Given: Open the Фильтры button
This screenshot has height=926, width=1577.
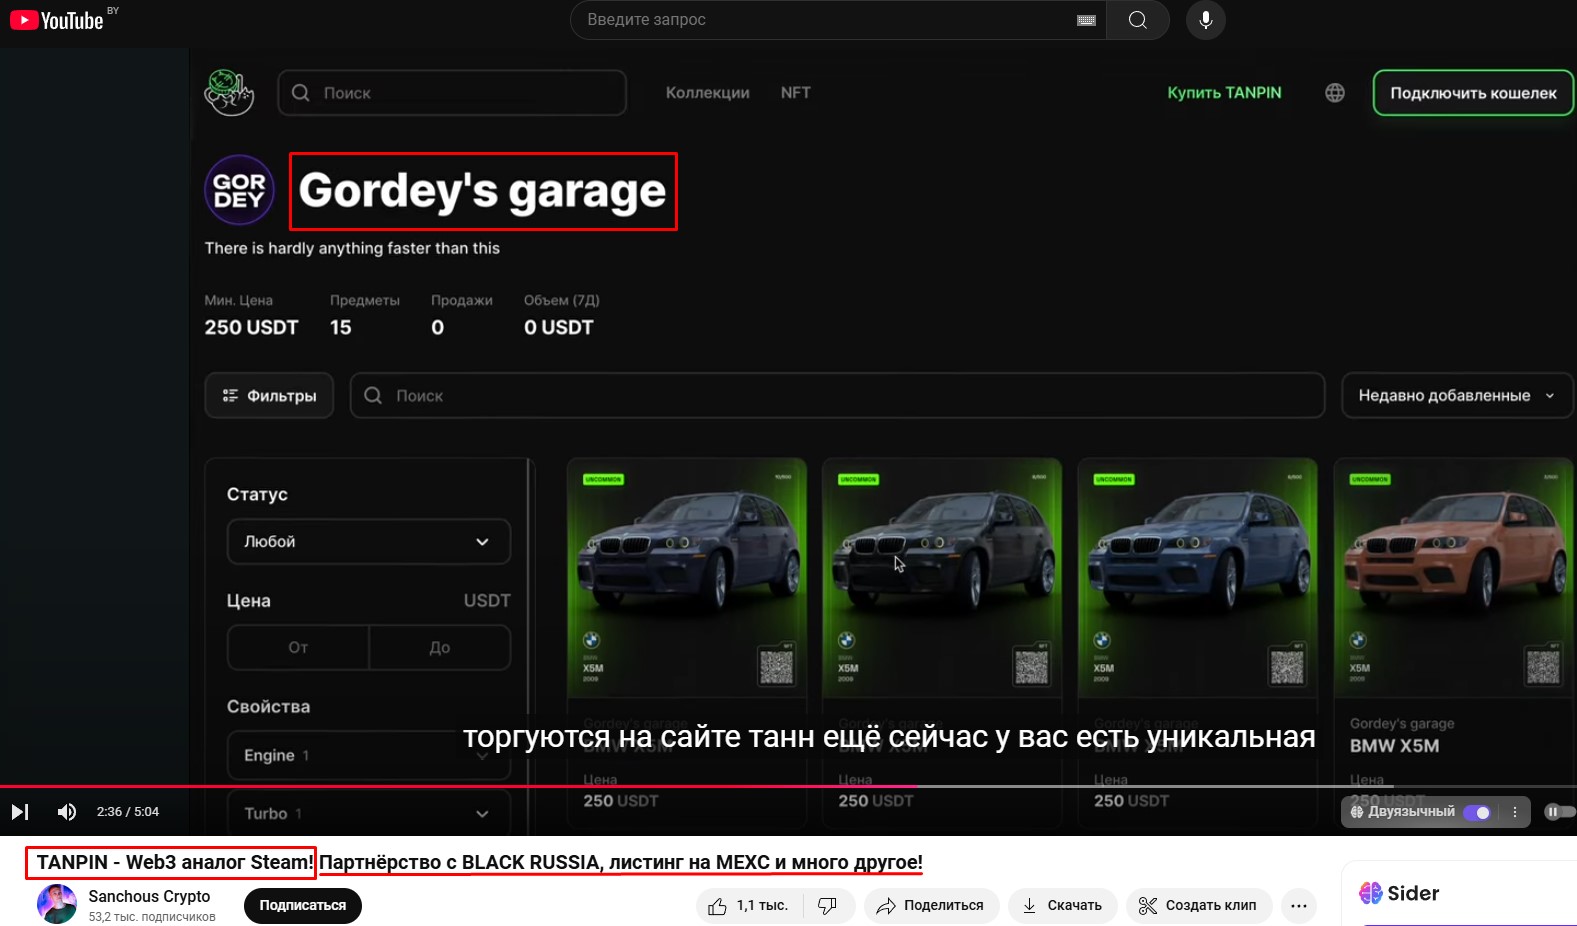Looking at the screenshot, I should tap(269, 396).
